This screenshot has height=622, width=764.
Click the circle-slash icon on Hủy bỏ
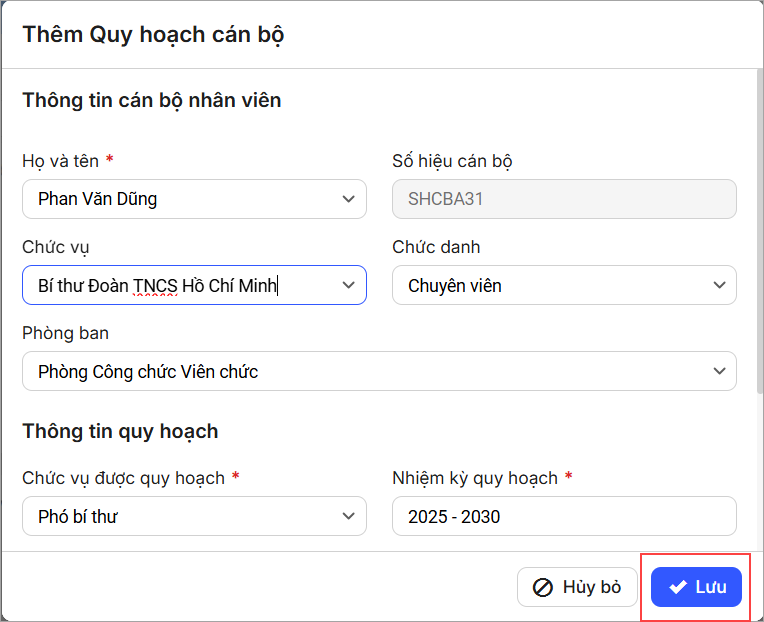[x=543, y=587]
